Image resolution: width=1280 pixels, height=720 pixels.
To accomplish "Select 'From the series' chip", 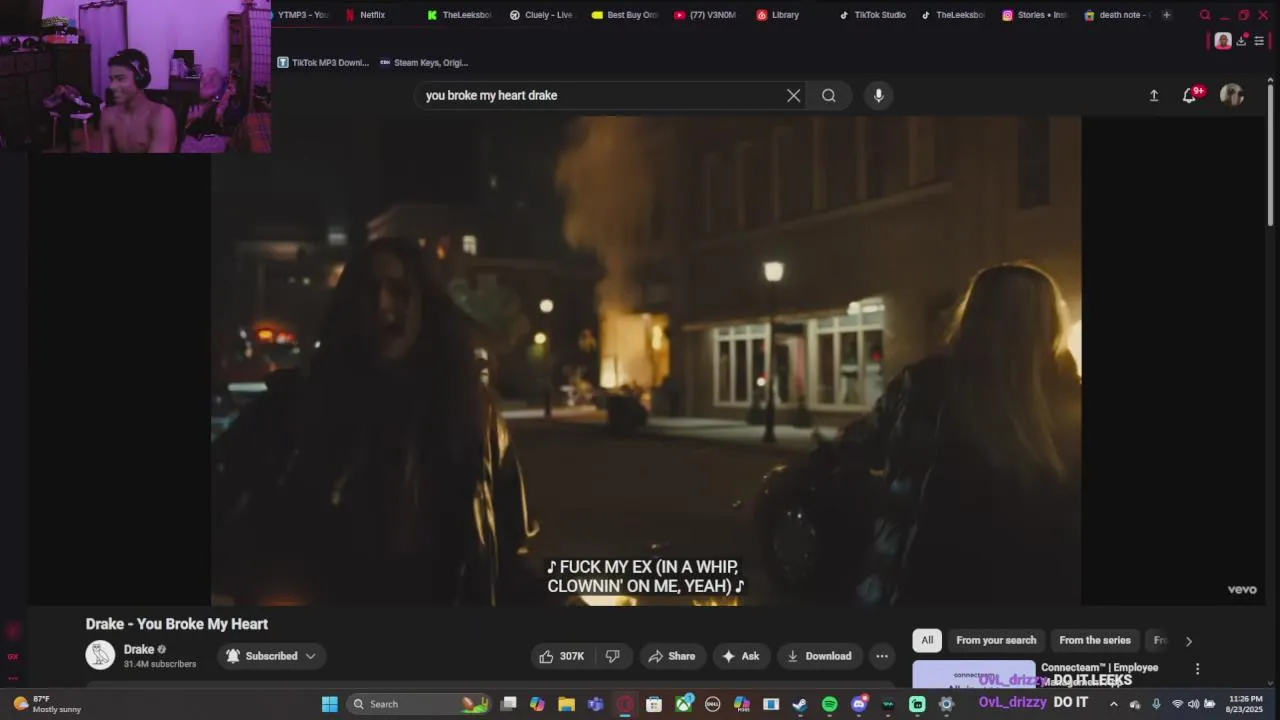I will pos(1095,640).
